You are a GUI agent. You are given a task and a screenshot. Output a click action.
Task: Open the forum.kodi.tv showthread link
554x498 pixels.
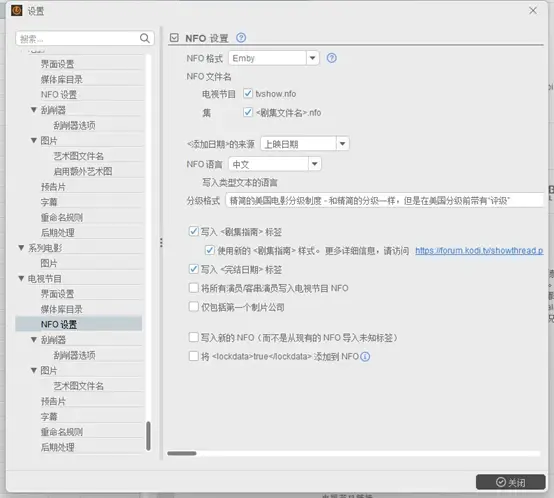(x=479, y=251)
